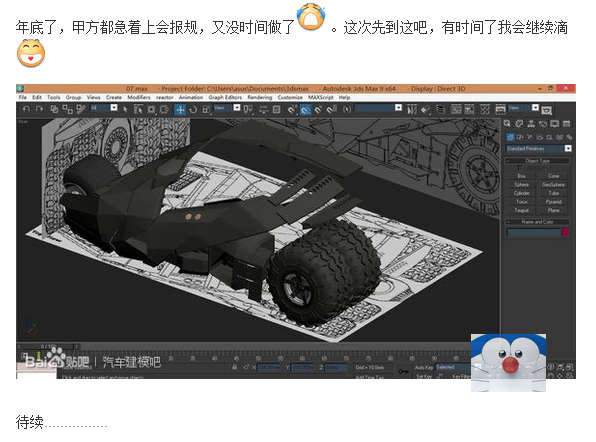Viewport: 596px width, 442px height.
Task: Select the Geometry category icon in Create panel
Action: pos(510,137)
